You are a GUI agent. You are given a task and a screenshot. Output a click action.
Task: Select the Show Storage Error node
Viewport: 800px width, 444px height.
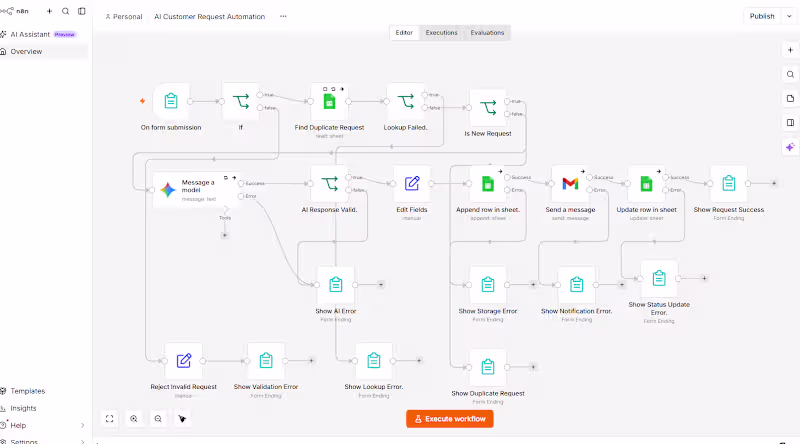tap(488, 284)
